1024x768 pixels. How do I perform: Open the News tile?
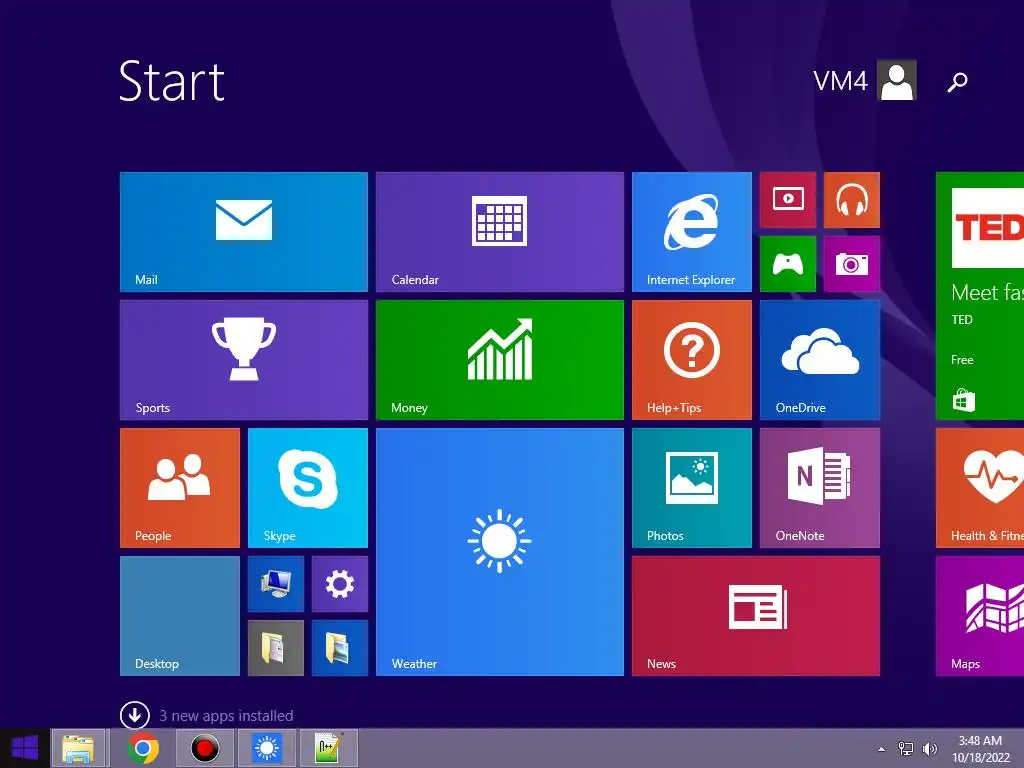tap(756, 616)
